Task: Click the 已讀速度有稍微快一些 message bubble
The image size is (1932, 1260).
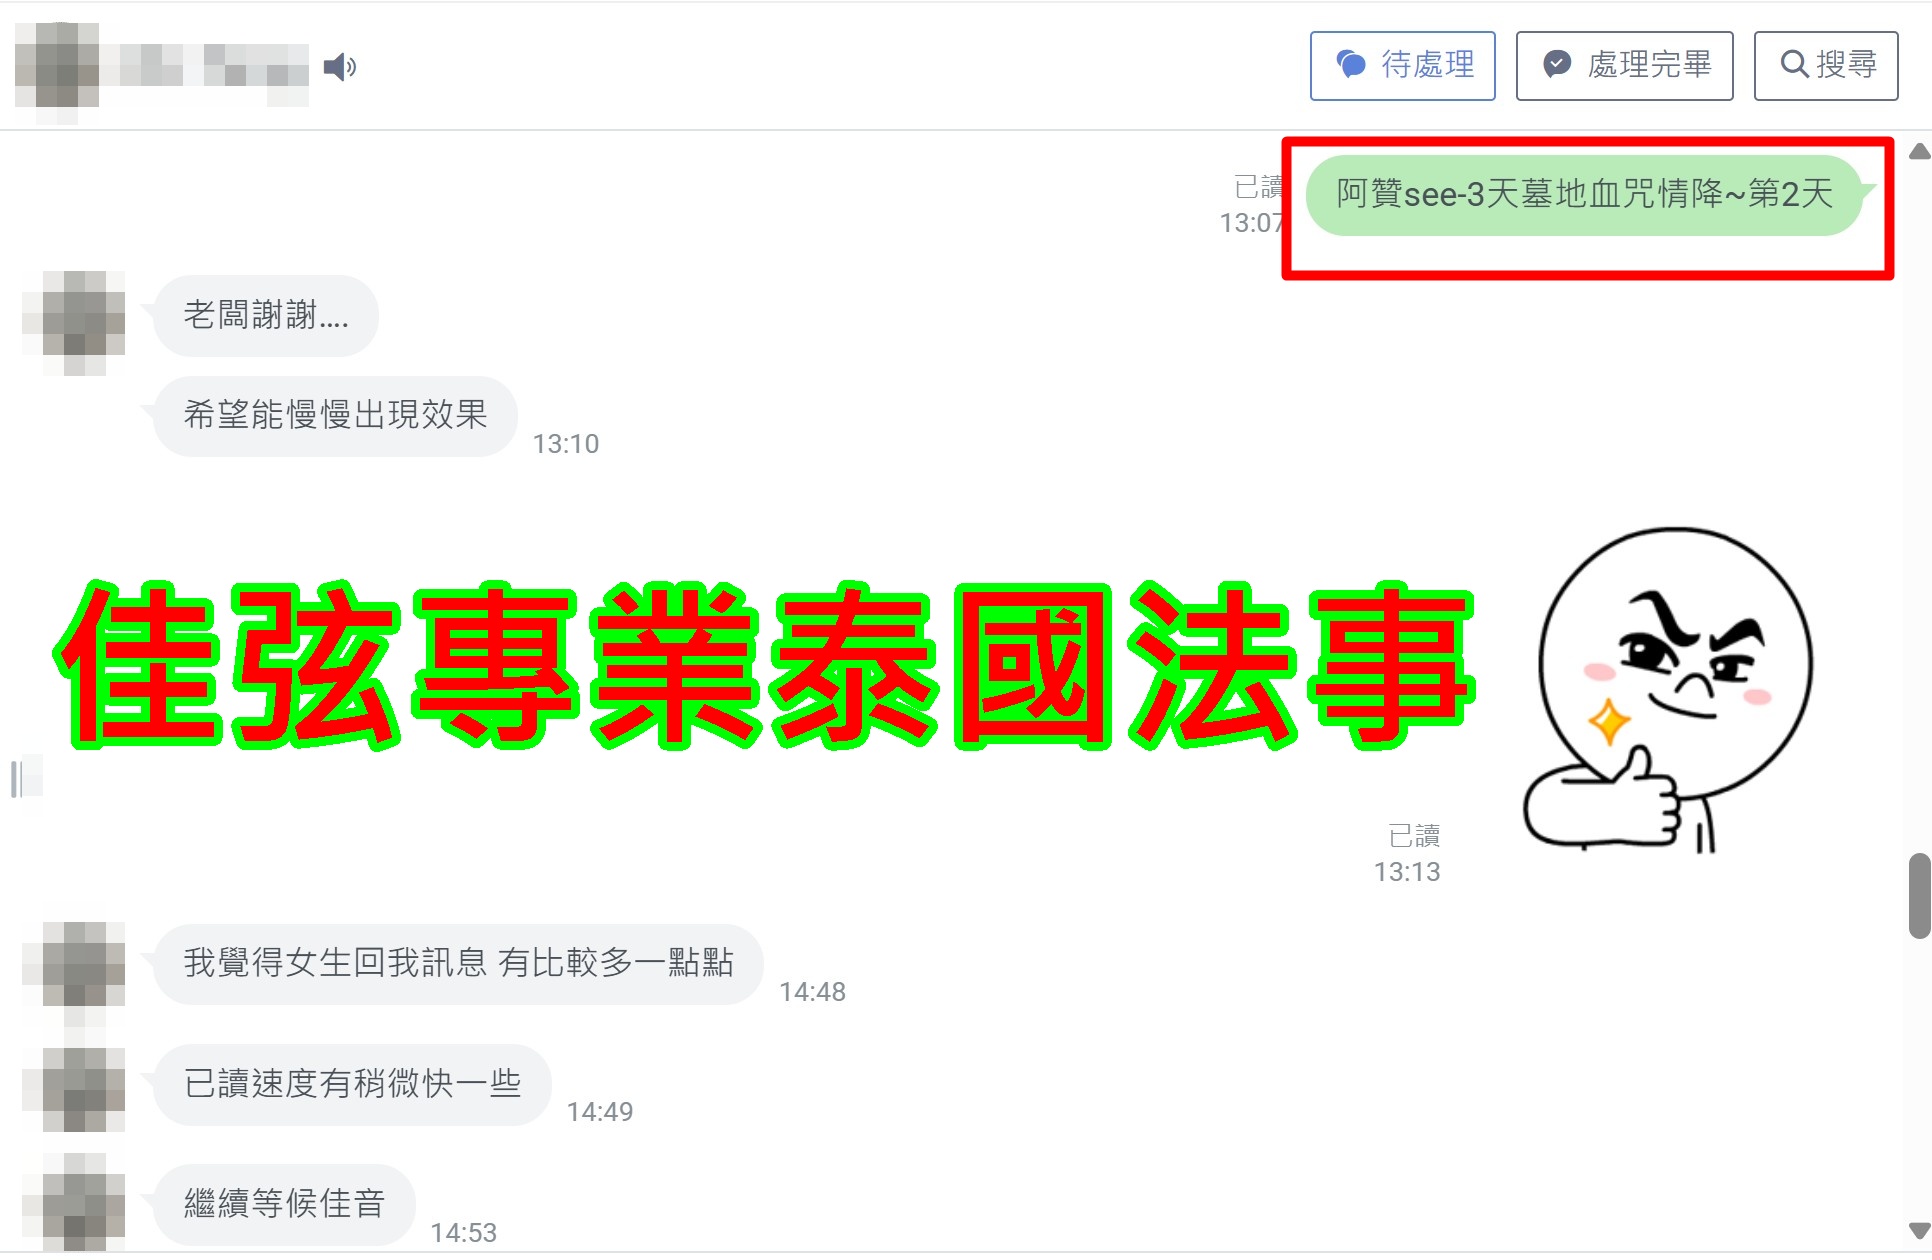Action: [x=352, y=1085]
